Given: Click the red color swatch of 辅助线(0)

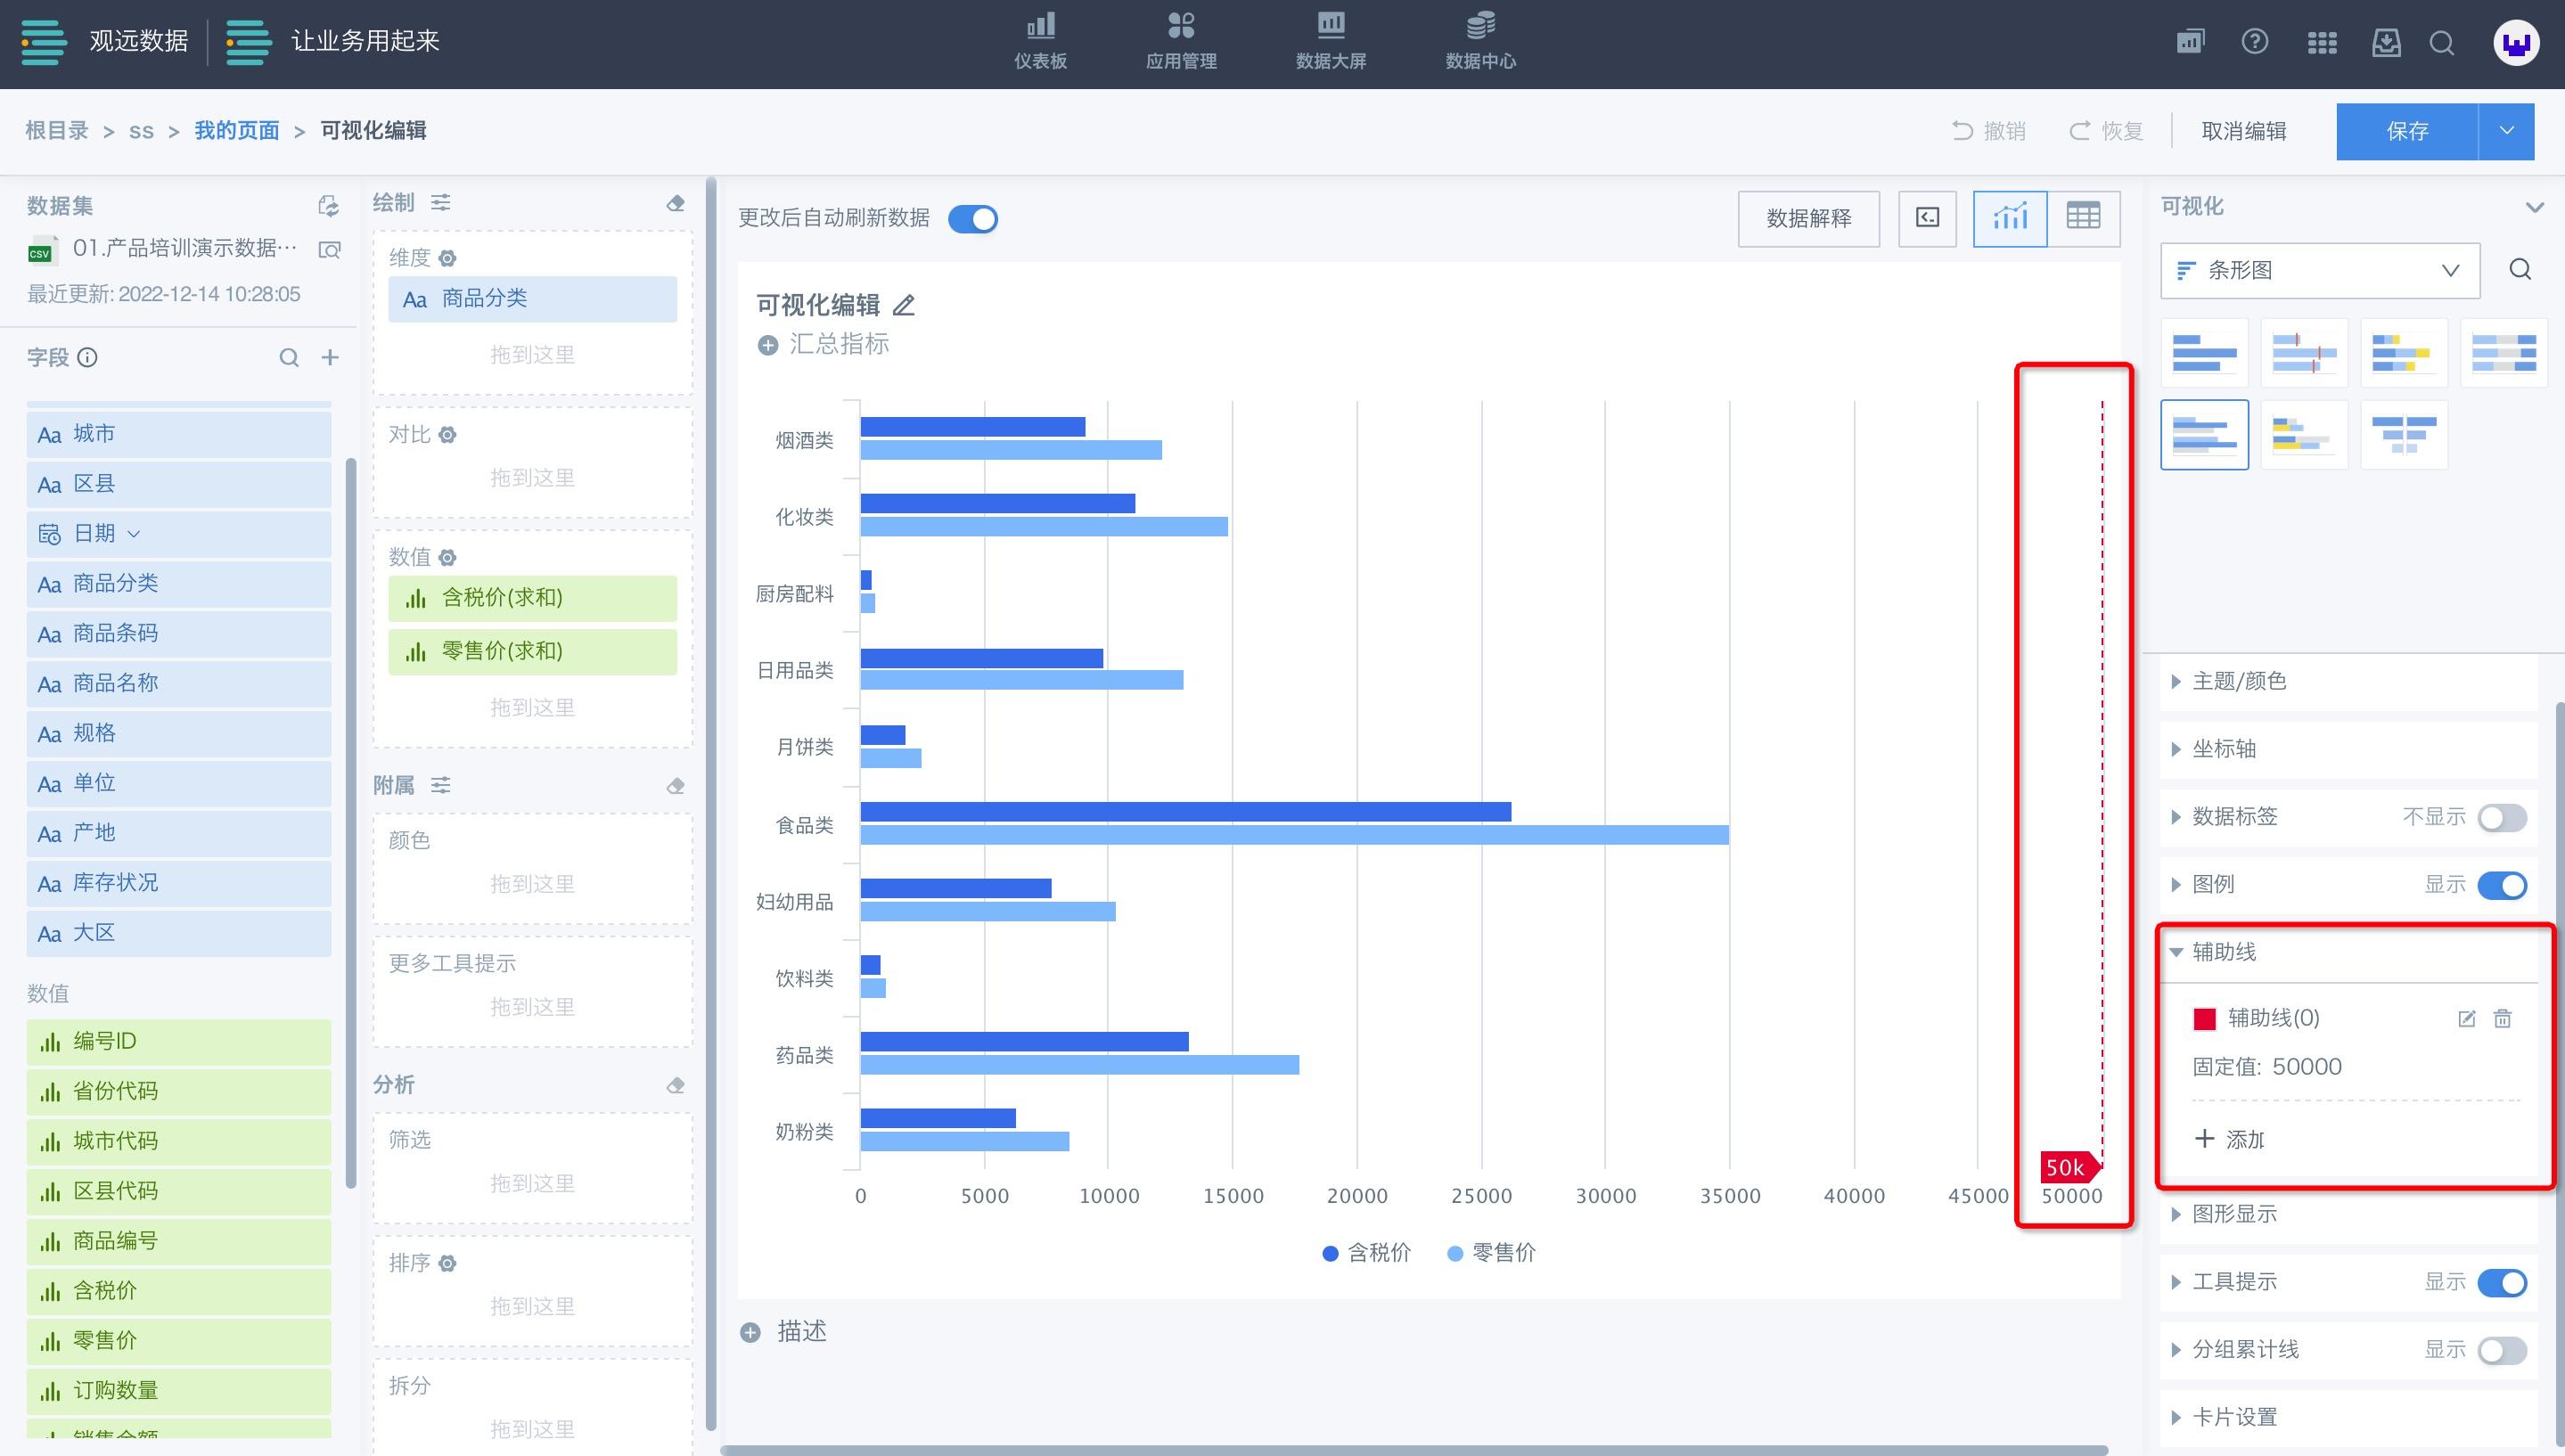Looking at the screenshot, I should [2204, 1019].
